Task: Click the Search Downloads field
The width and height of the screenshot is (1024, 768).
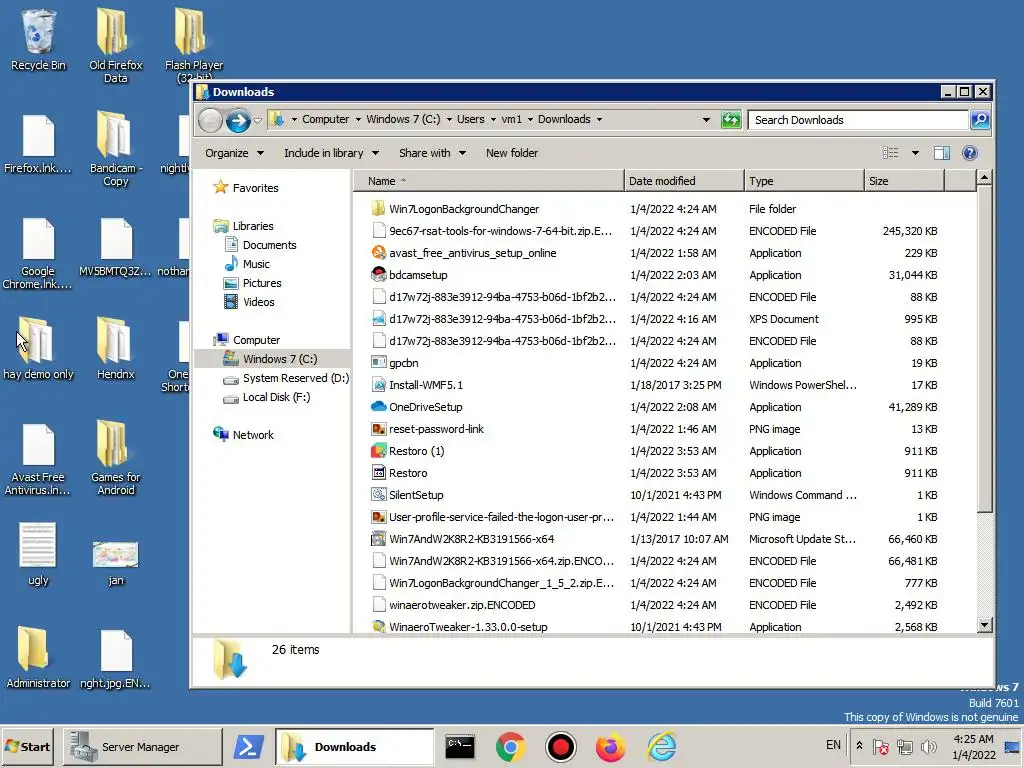Action: (858, 120)
